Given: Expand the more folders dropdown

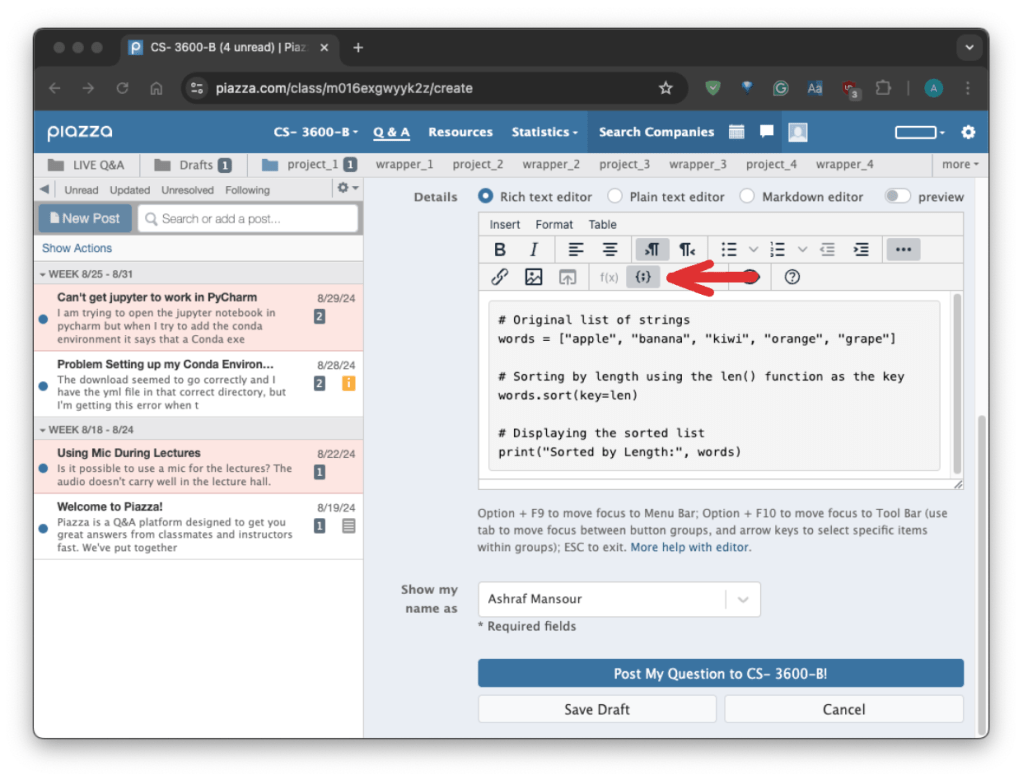Looking at the screenshot, I should 960,164.
